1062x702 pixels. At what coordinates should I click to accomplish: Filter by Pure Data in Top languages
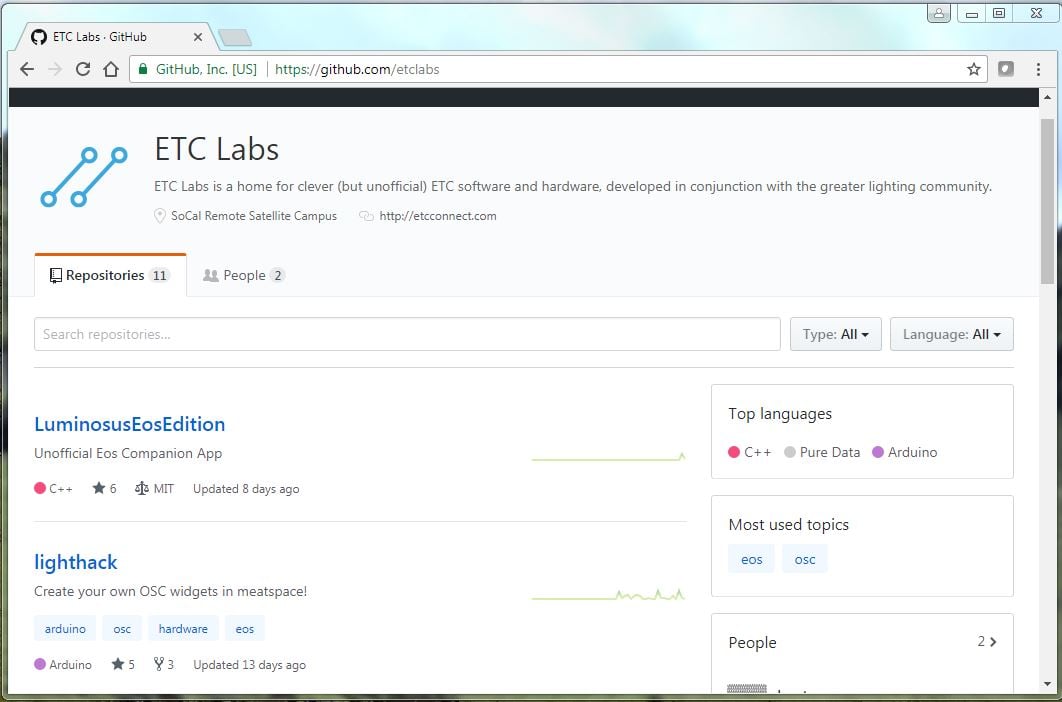click(822, 452)
